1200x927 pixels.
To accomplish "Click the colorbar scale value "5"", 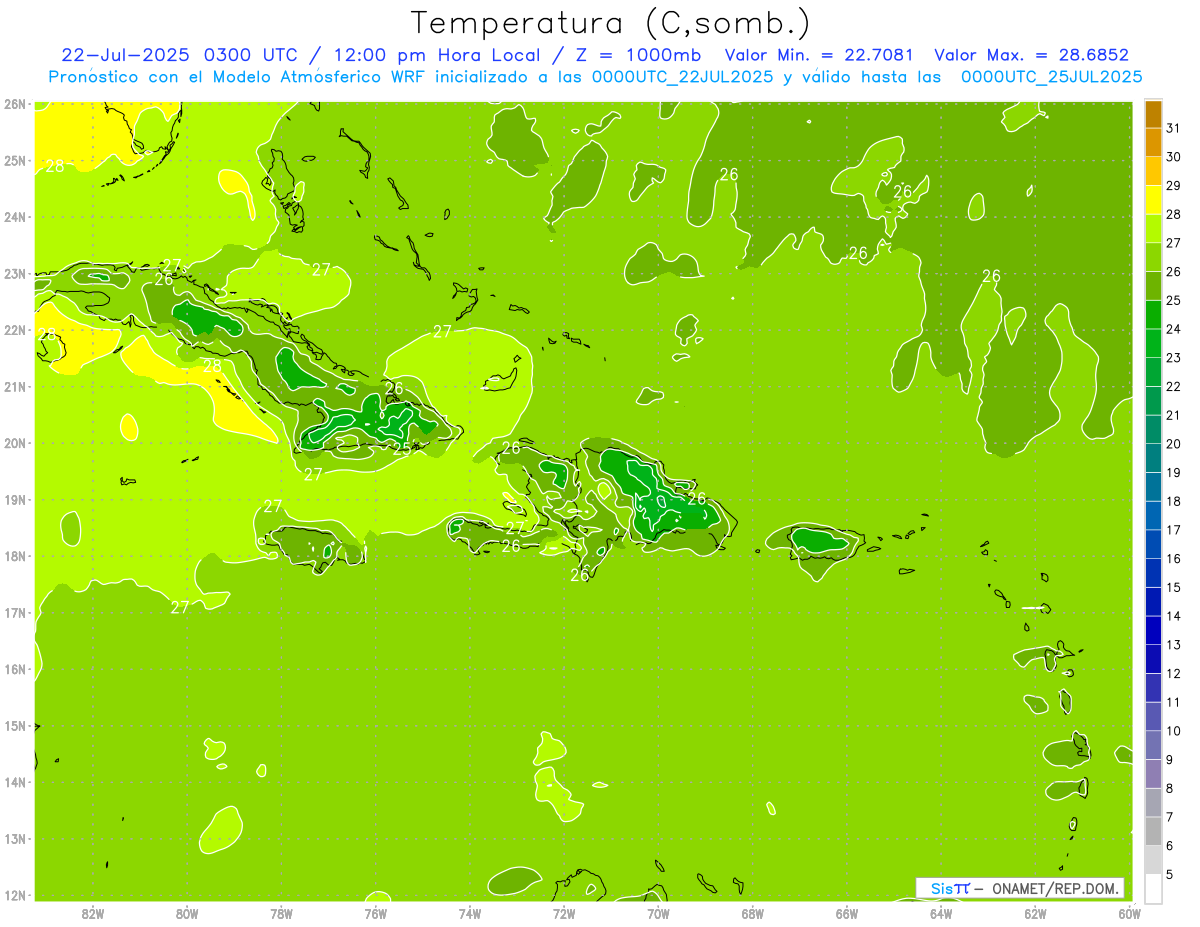I will click(x=1172, y=874).
